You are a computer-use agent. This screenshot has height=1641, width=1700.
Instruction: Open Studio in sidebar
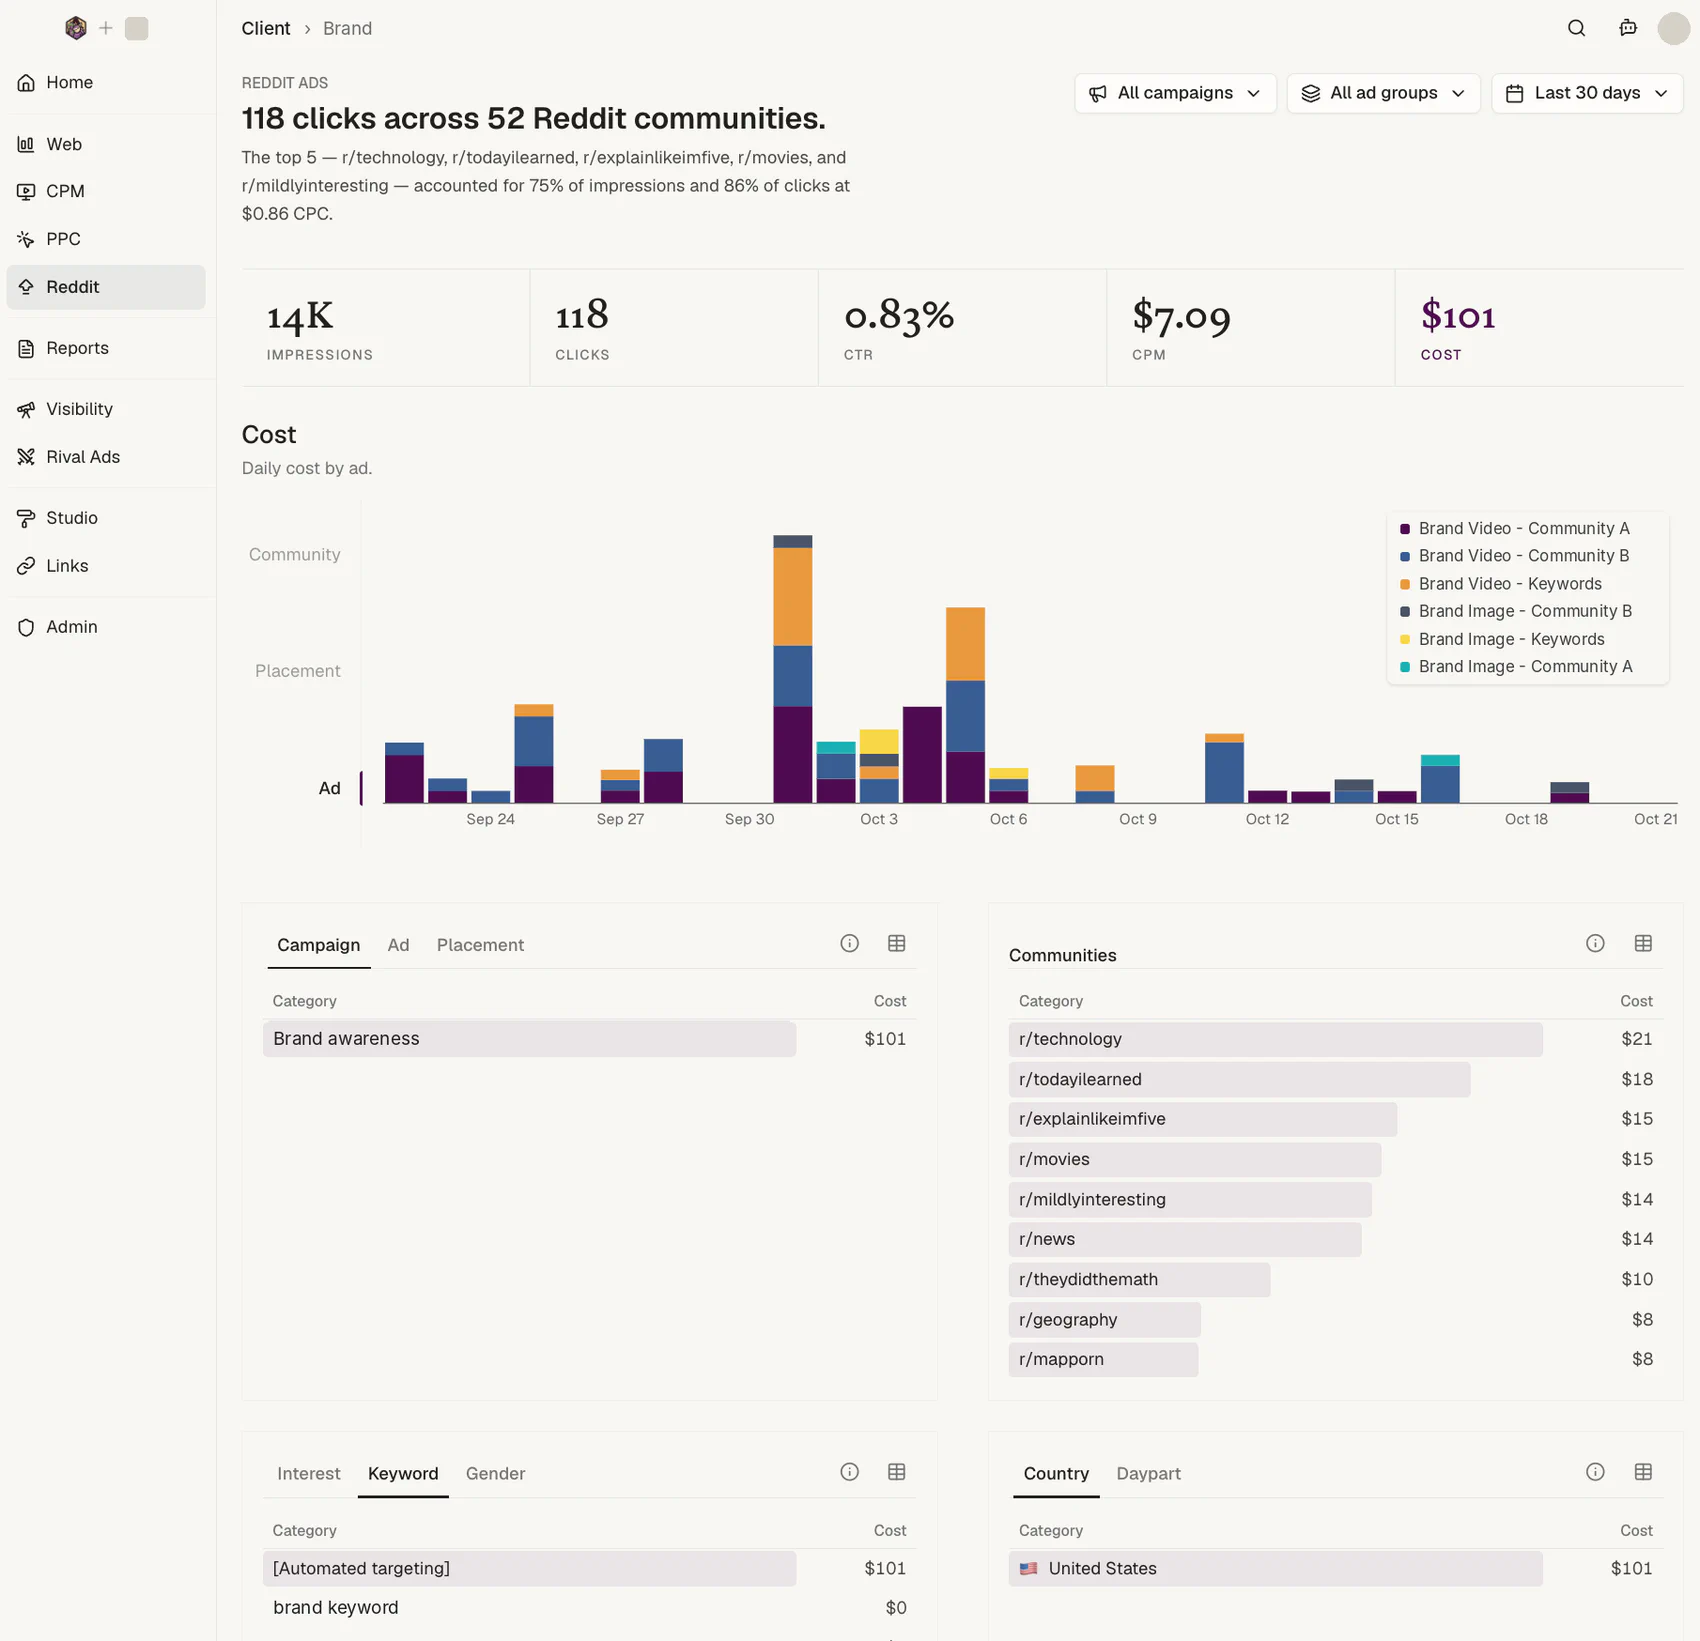pyautogui.click(x=106, y=518)
